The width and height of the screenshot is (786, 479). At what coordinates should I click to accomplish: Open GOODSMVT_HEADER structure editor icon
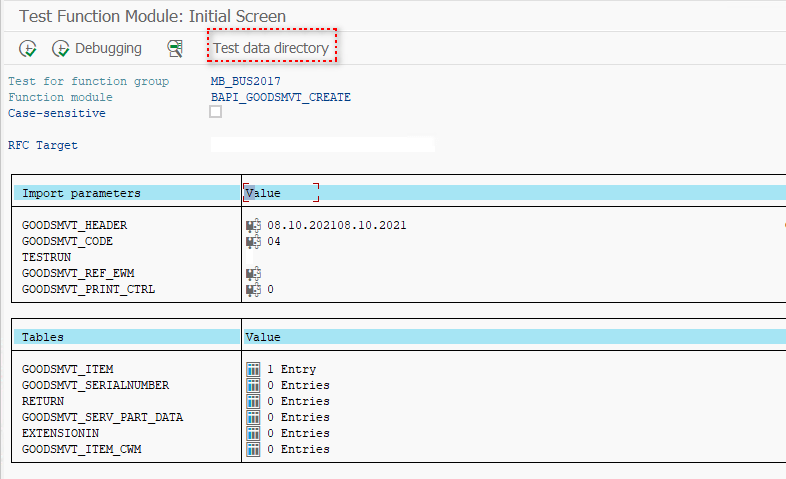click(253, 225)
